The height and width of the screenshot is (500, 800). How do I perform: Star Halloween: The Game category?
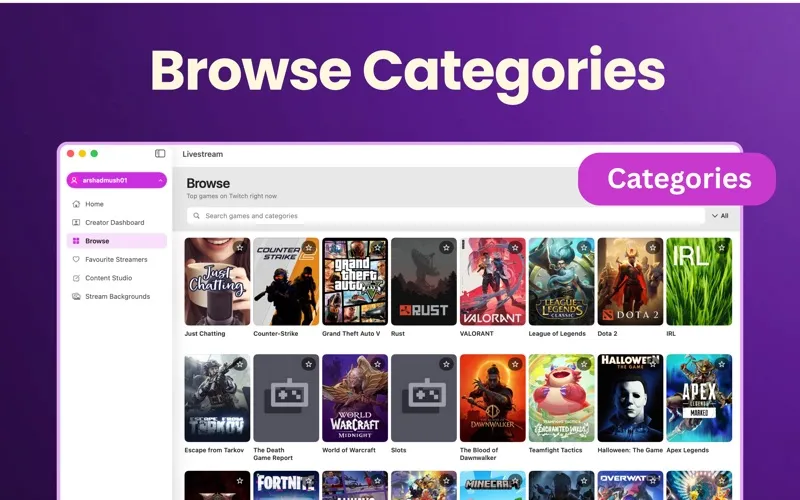(x=653, y=364)
